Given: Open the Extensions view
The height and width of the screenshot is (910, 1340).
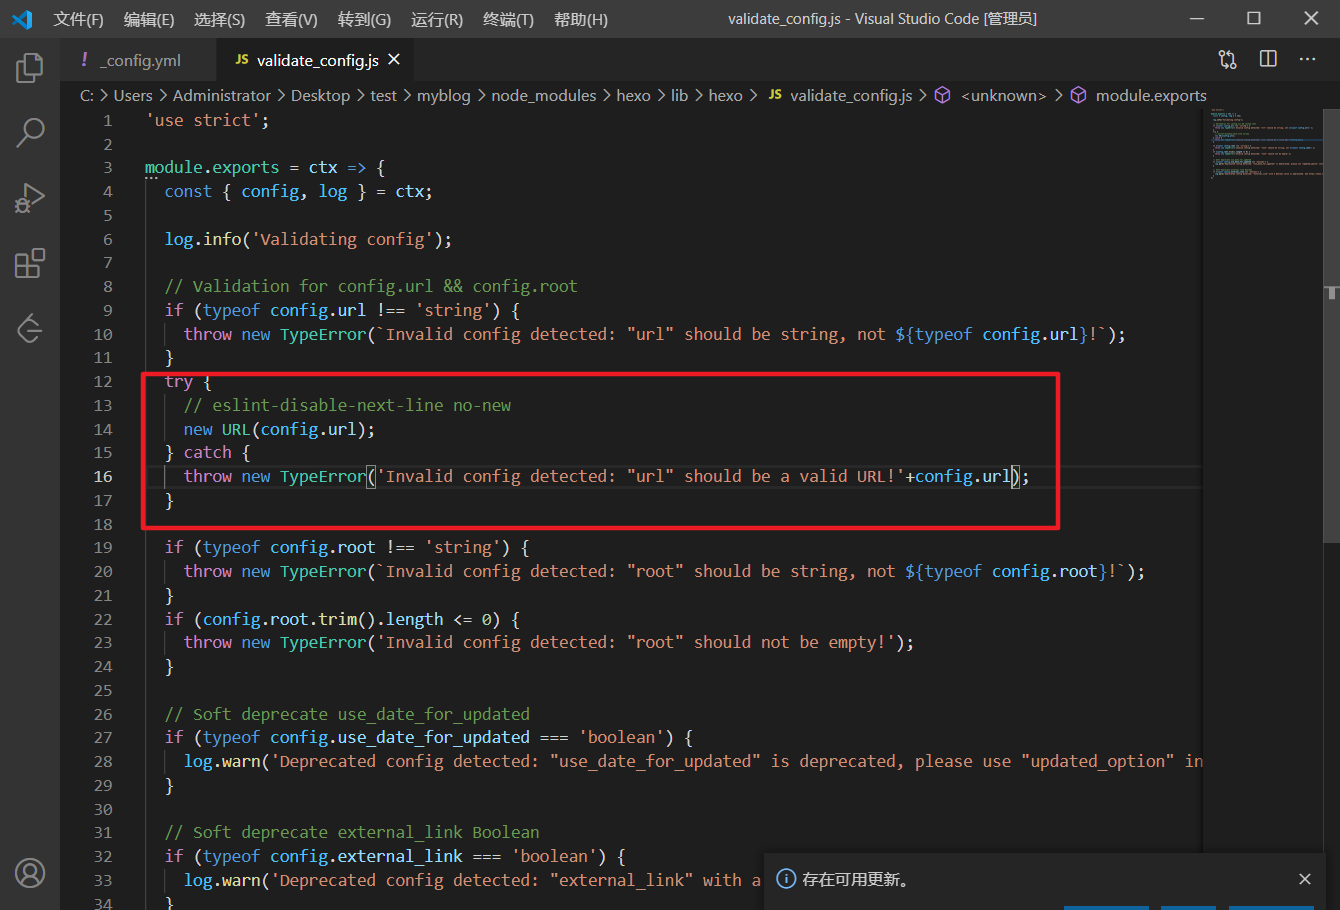Looking at the screenshot, I should click(30, 263).
